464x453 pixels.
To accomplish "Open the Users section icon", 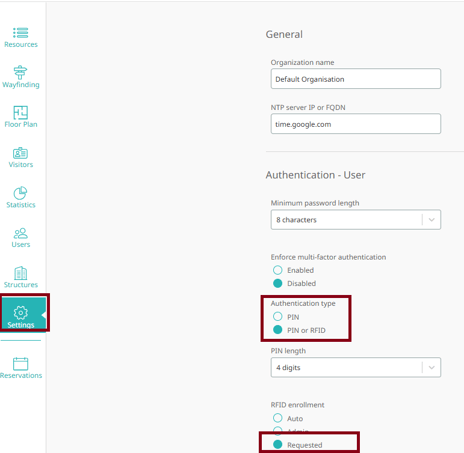I will click(x=21, y=233).
